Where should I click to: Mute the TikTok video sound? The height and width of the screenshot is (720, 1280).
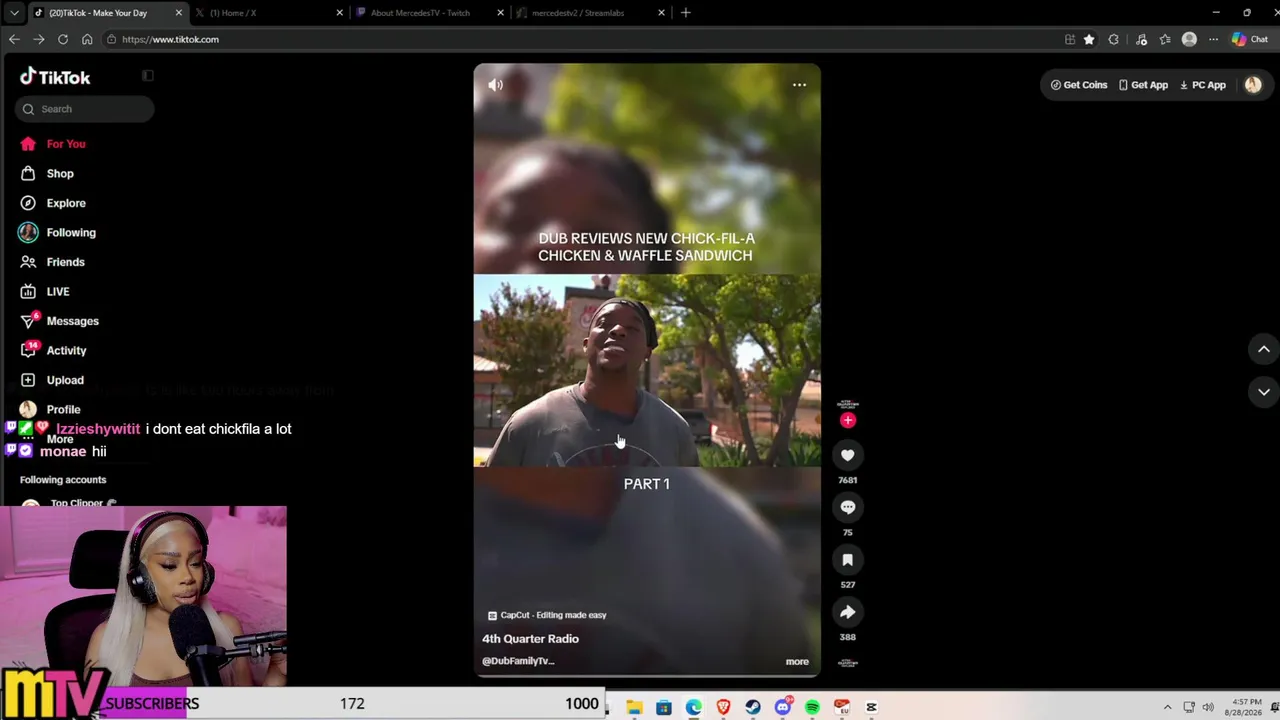pyautogui.click(x=495, y=85)
